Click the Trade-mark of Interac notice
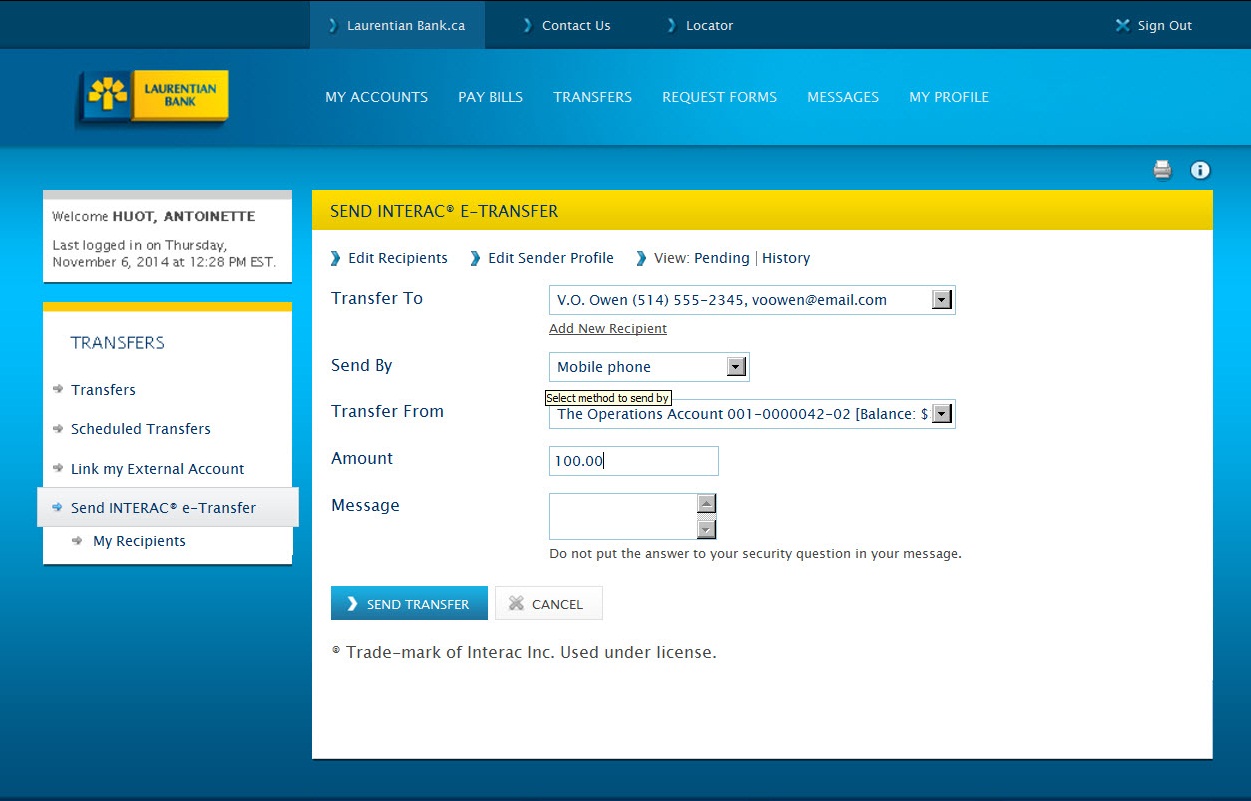Viewport: 1251px width, 801px height. pos(524,652)
